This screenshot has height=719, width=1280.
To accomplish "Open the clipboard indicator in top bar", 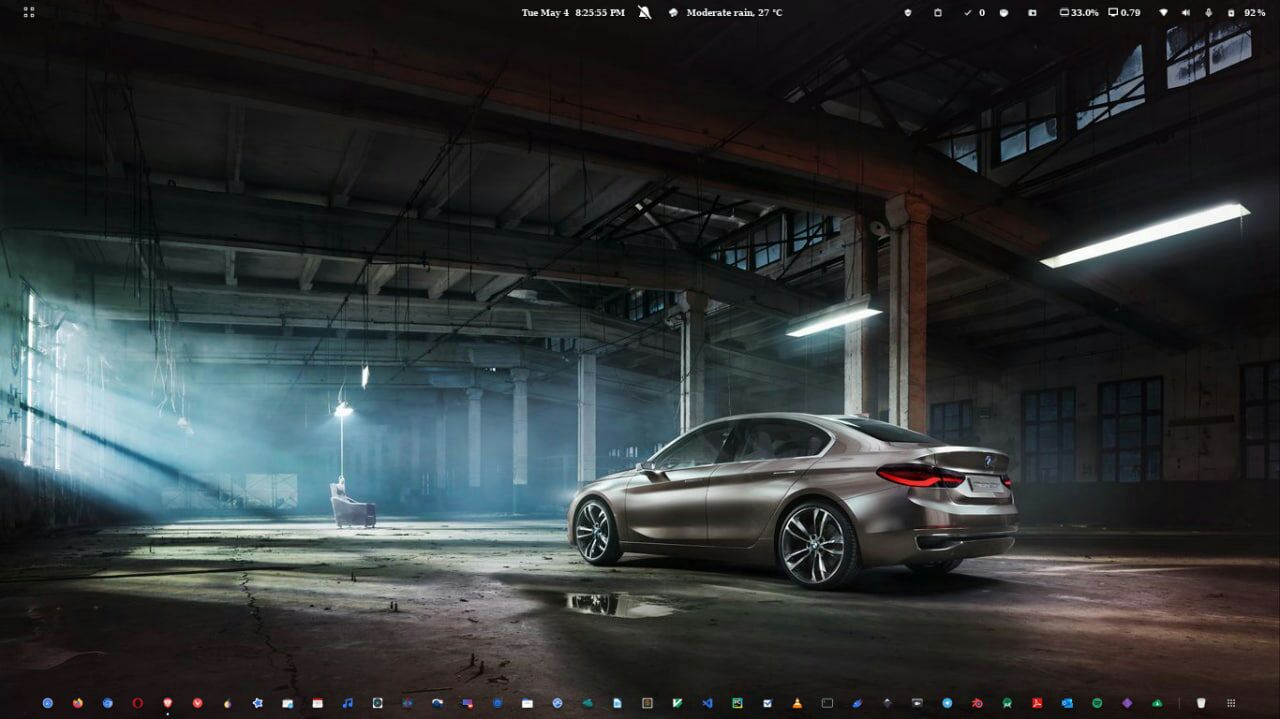I will 938,12.
